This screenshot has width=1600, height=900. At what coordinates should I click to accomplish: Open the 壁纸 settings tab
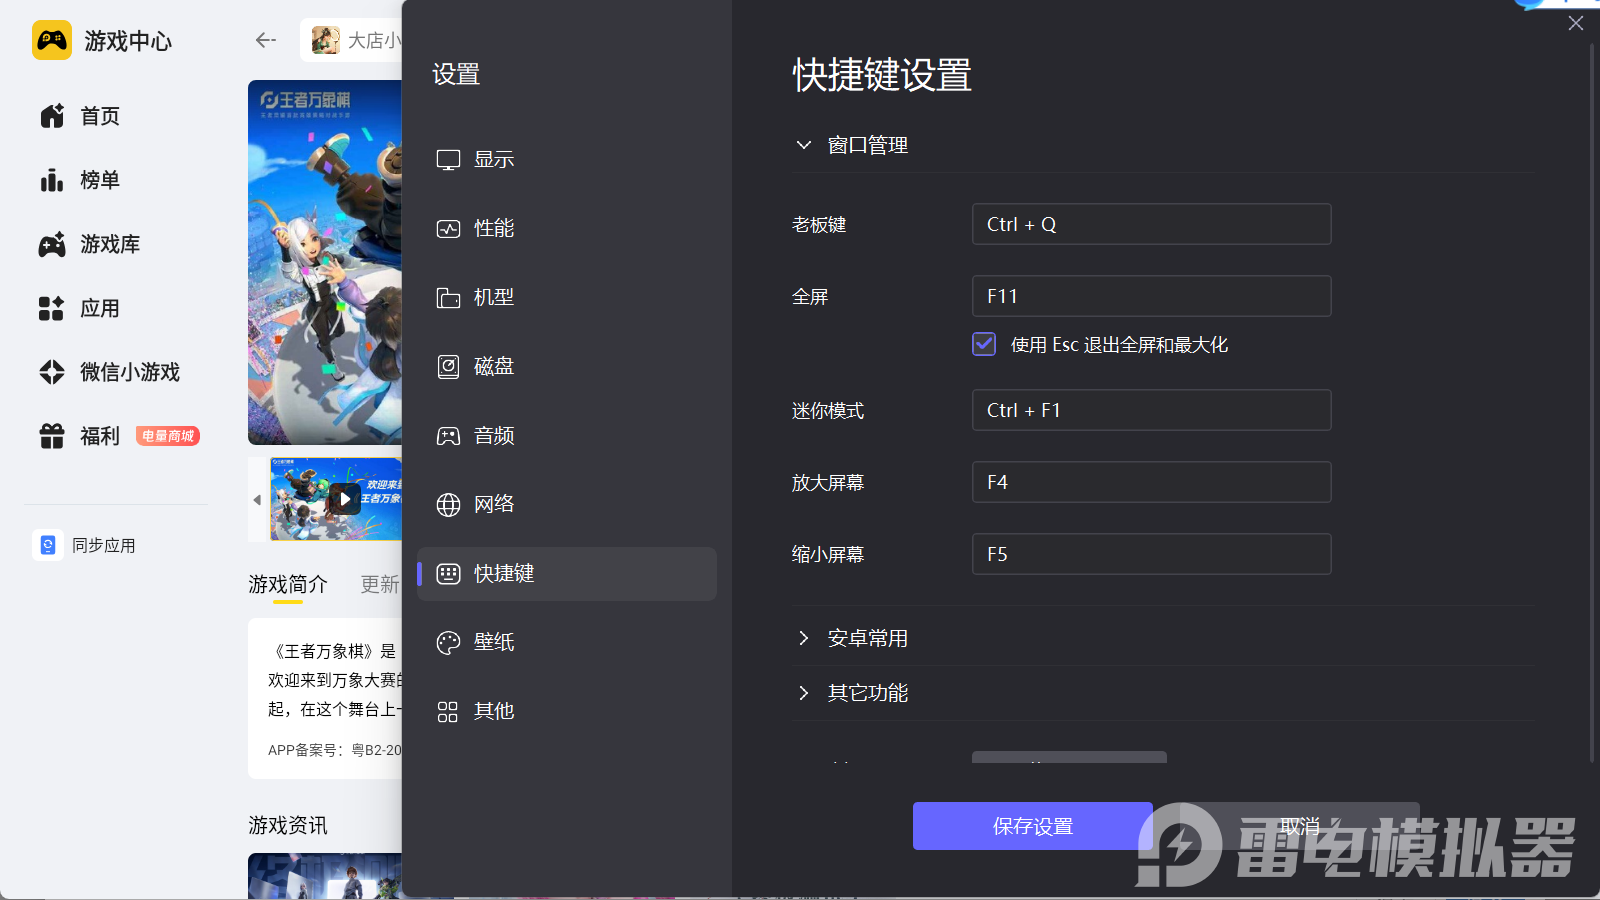[x=567, y=643]
